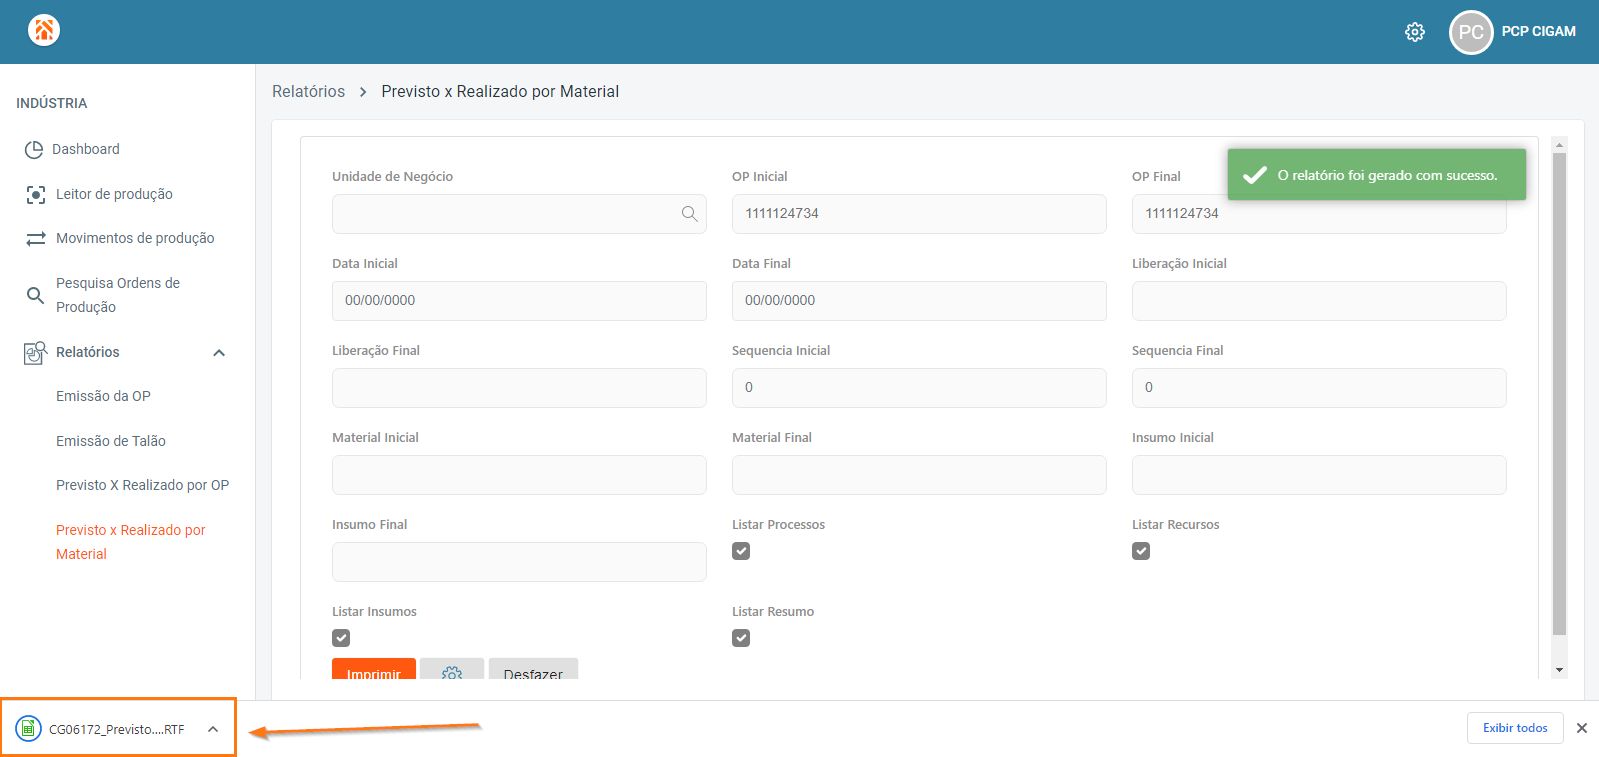Open the CG06172_Previsto RTF download
The image size is (1599, 757).
[x=117, y=729]
